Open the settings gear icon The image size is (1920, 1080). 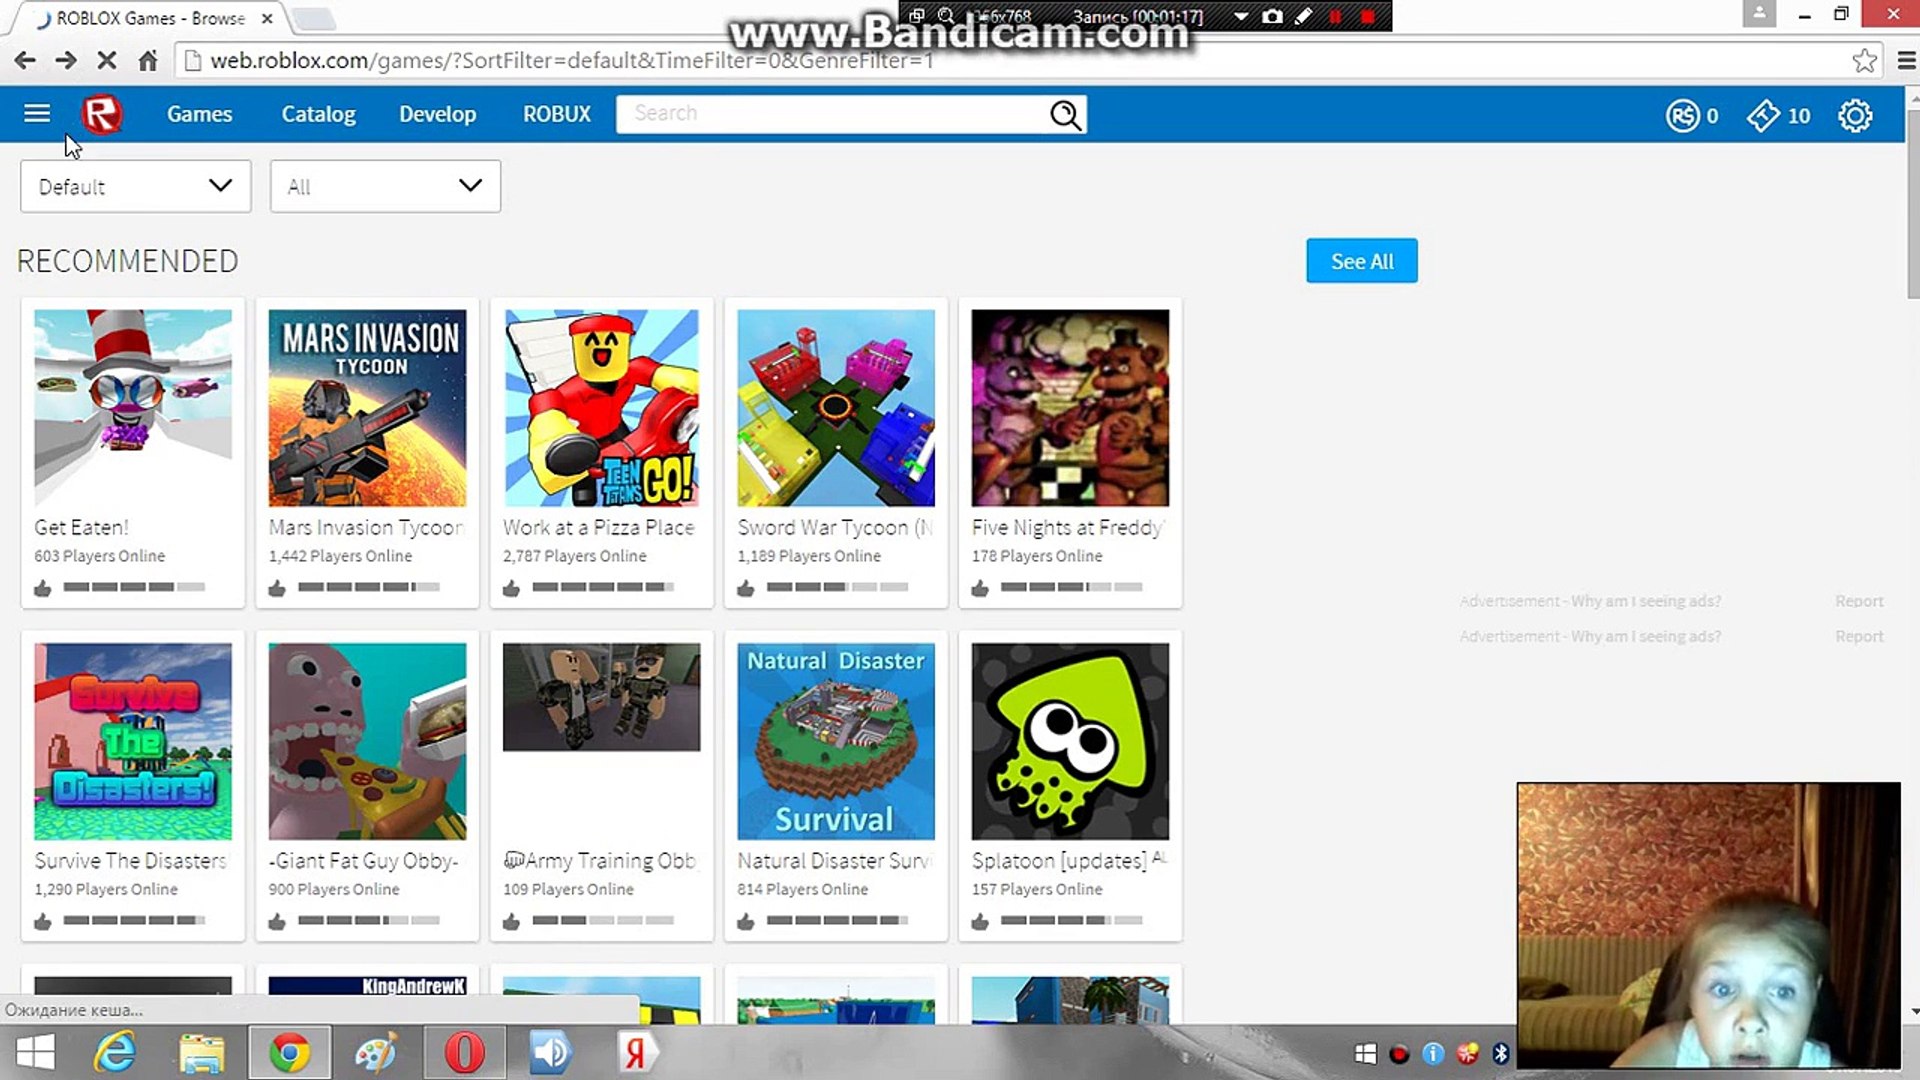tap(1855, 116)
